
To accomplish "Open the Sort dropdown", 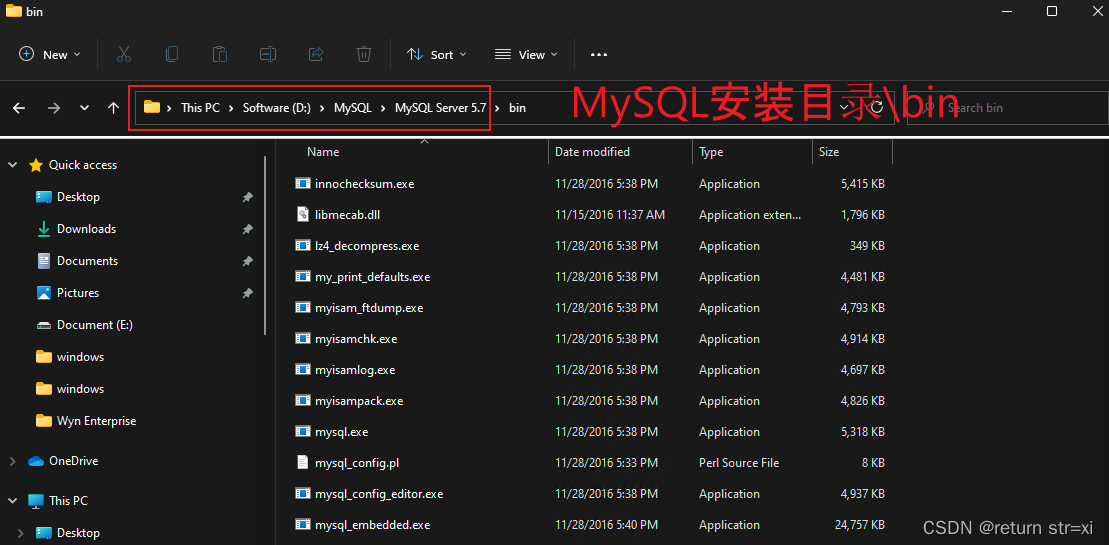I will pyautogui.click(x=436, y=54).
